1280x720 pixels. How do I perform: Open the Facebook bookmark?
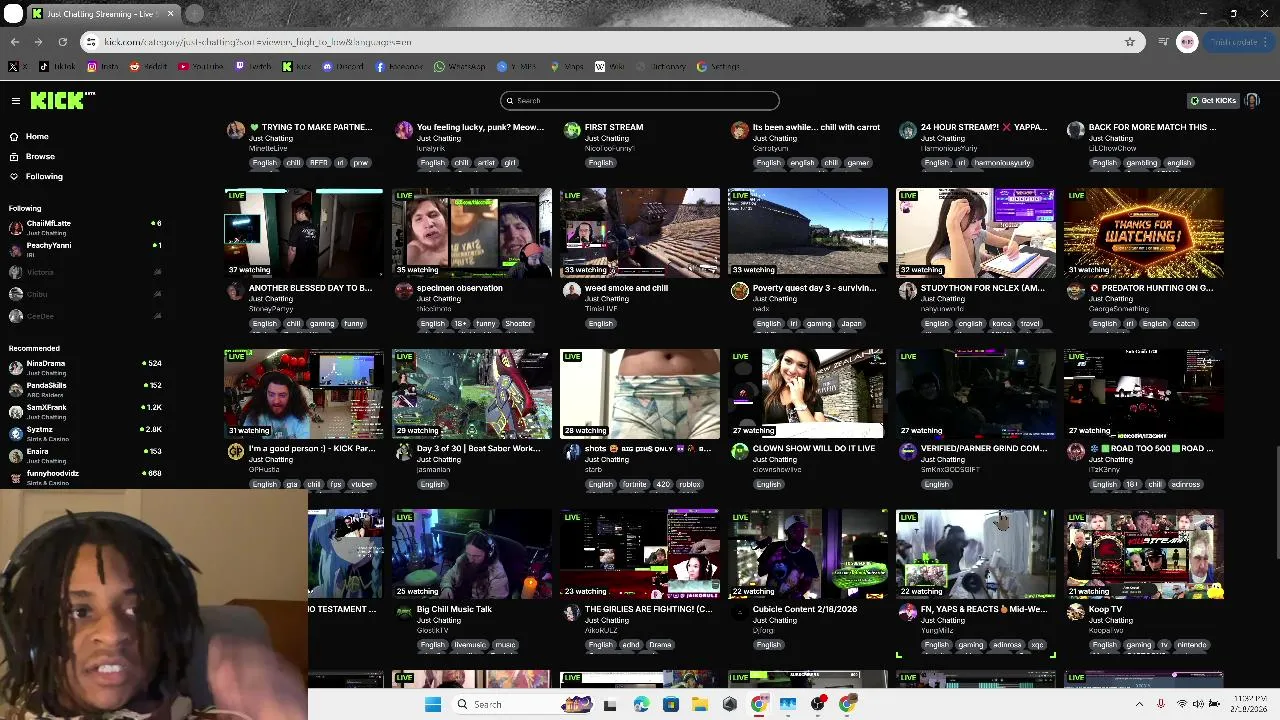[x=399, y=67]
